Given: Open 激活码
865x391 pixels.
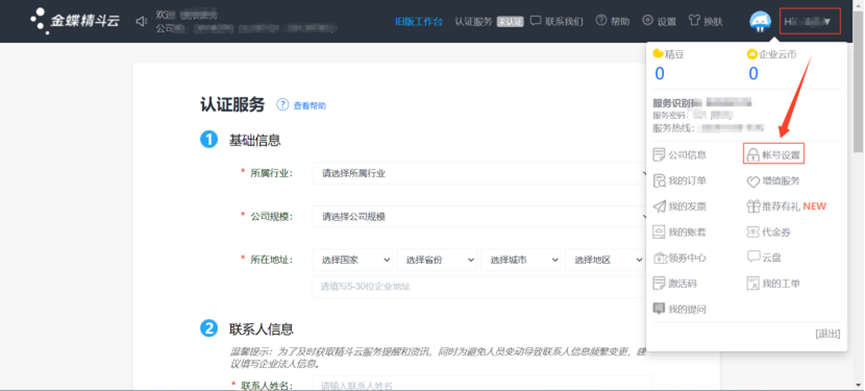Looking at the screenshot, I should tap(682, 283).
